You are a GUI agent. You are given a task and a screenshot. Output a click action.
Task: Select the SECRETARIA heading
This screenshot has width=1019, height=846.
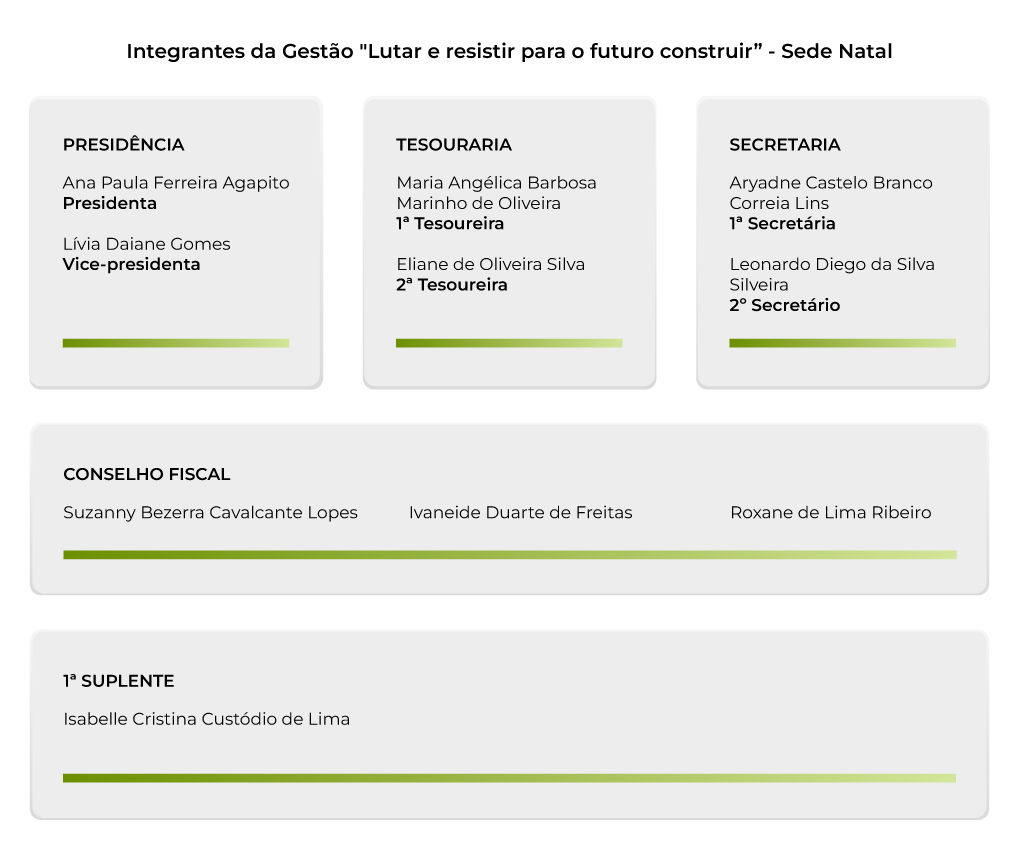784,145
